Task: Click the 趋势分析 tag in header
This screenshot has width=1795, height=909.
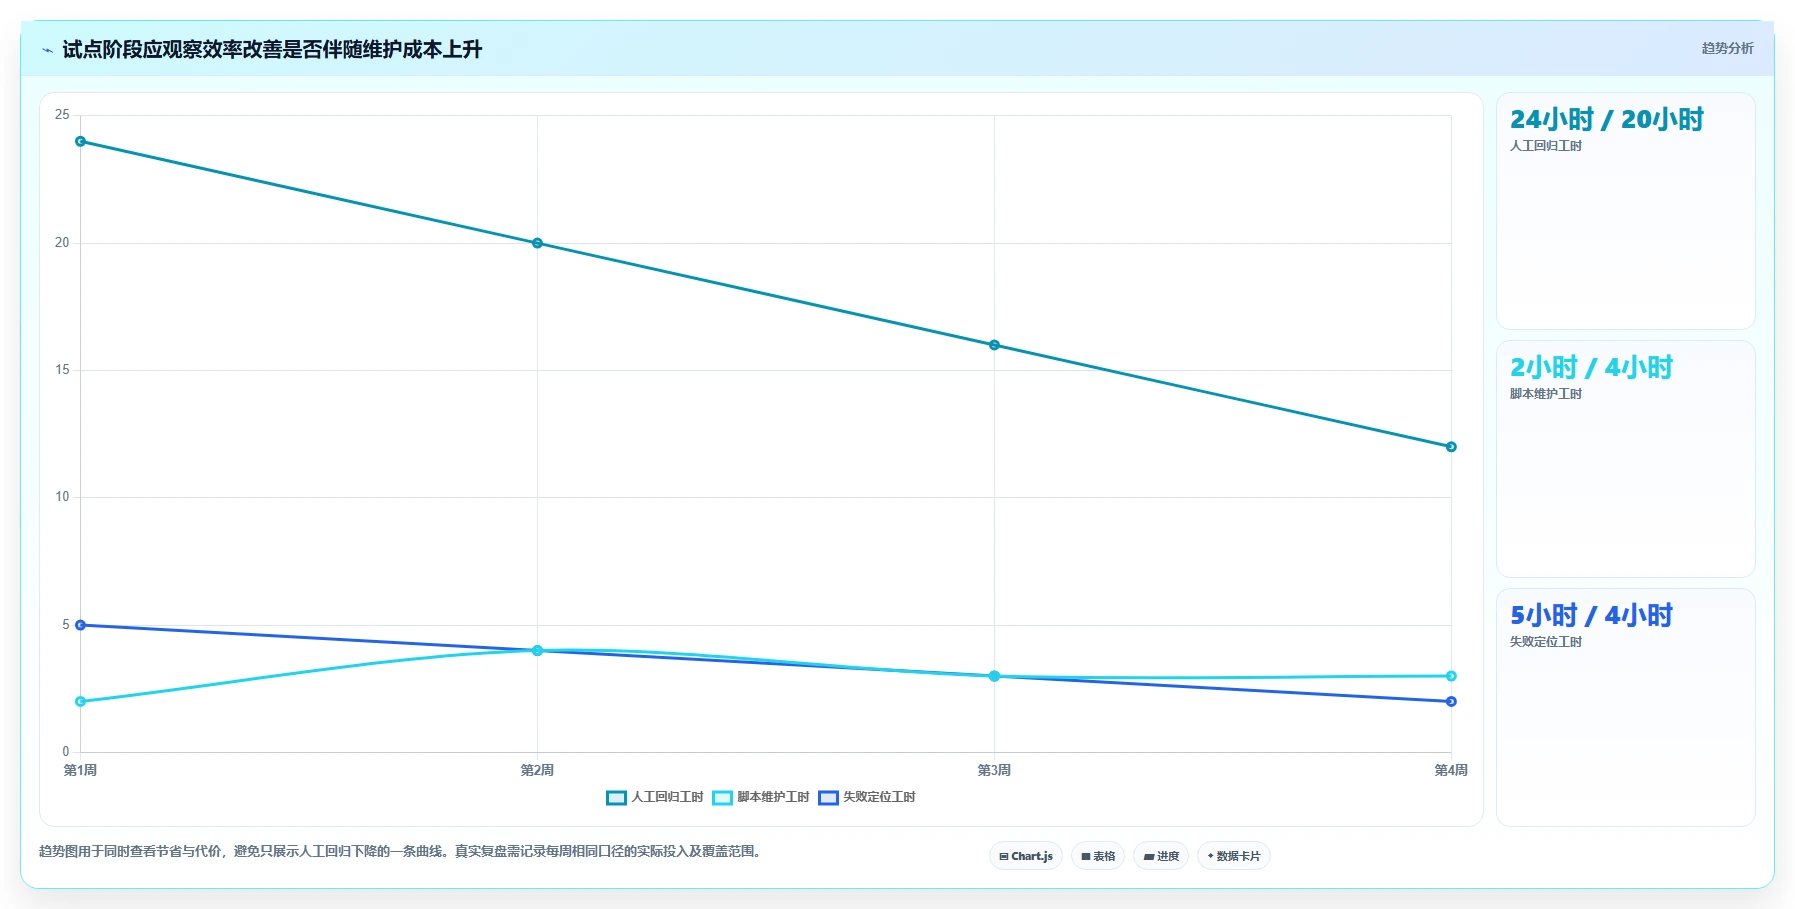Action: pyautogui.click(x=1727, y=48)
